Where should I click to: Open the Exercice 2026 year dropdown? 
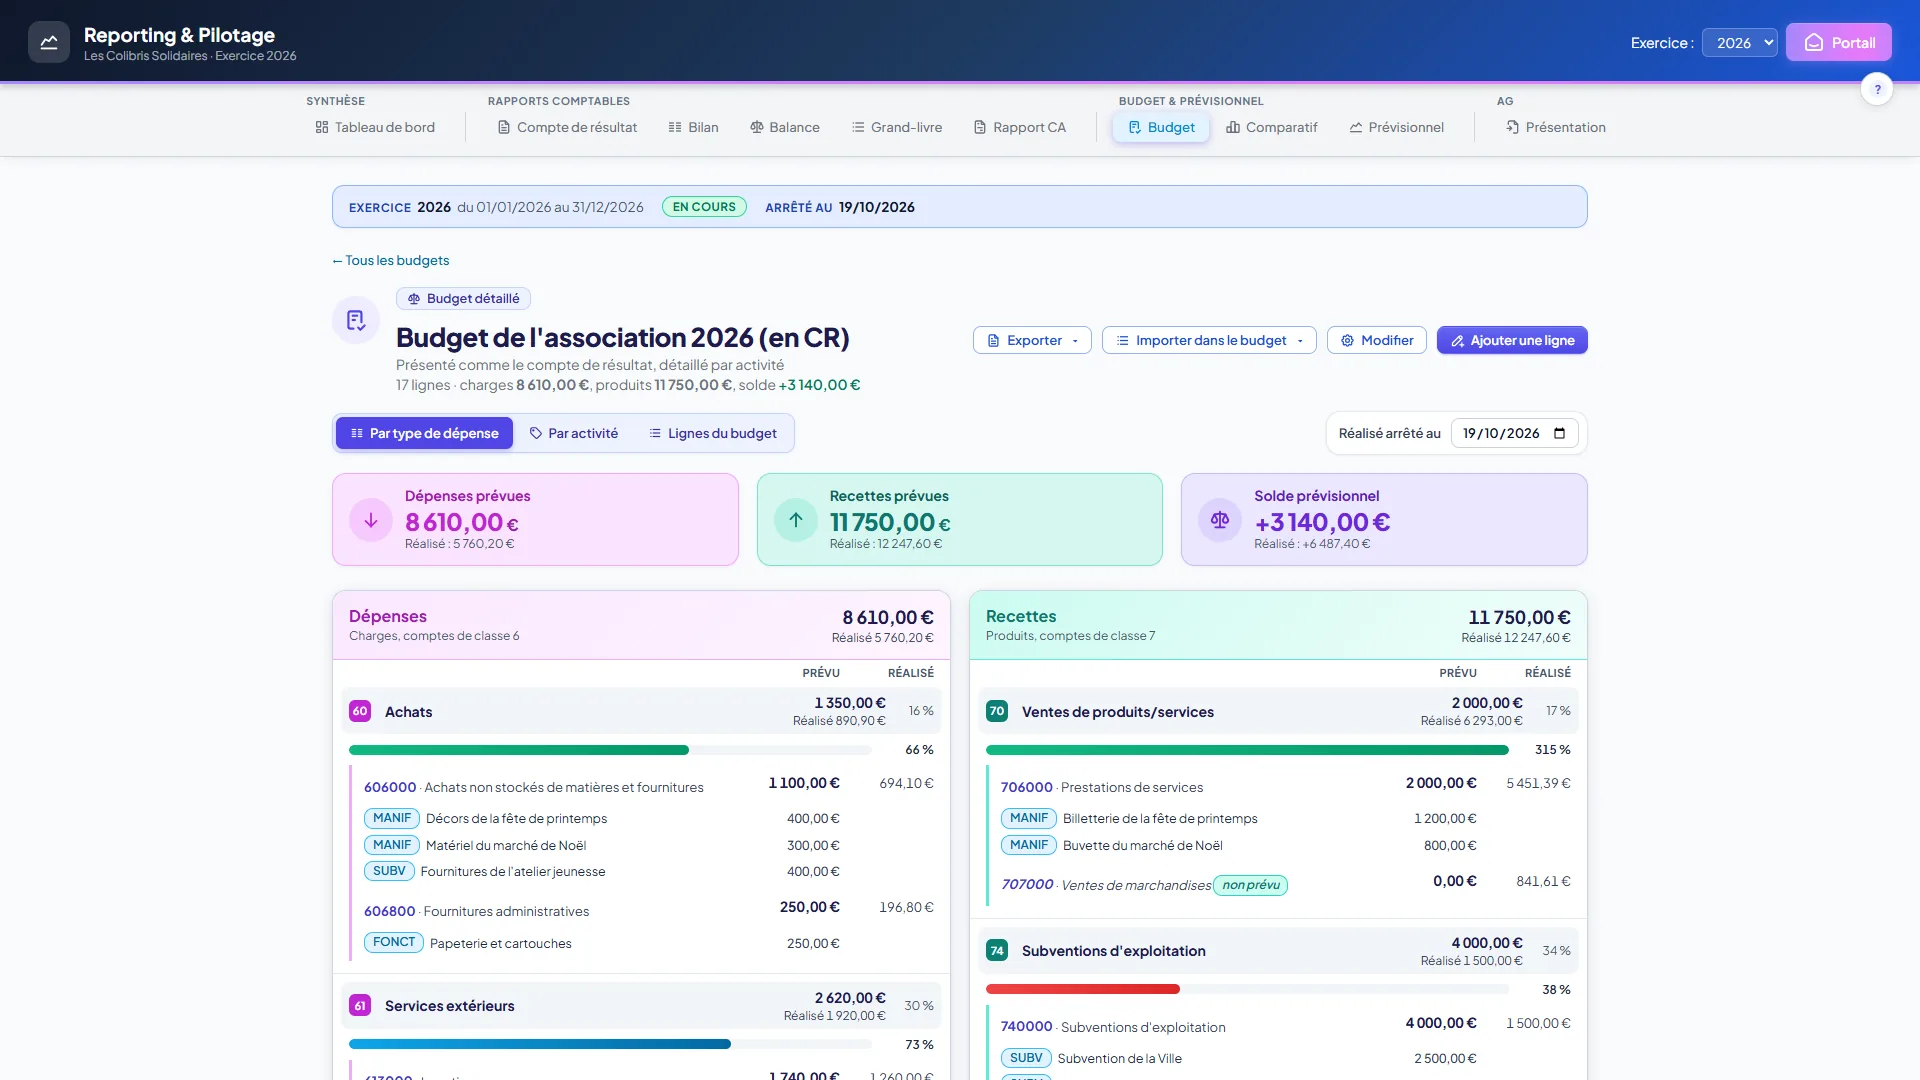[1740, 42]
